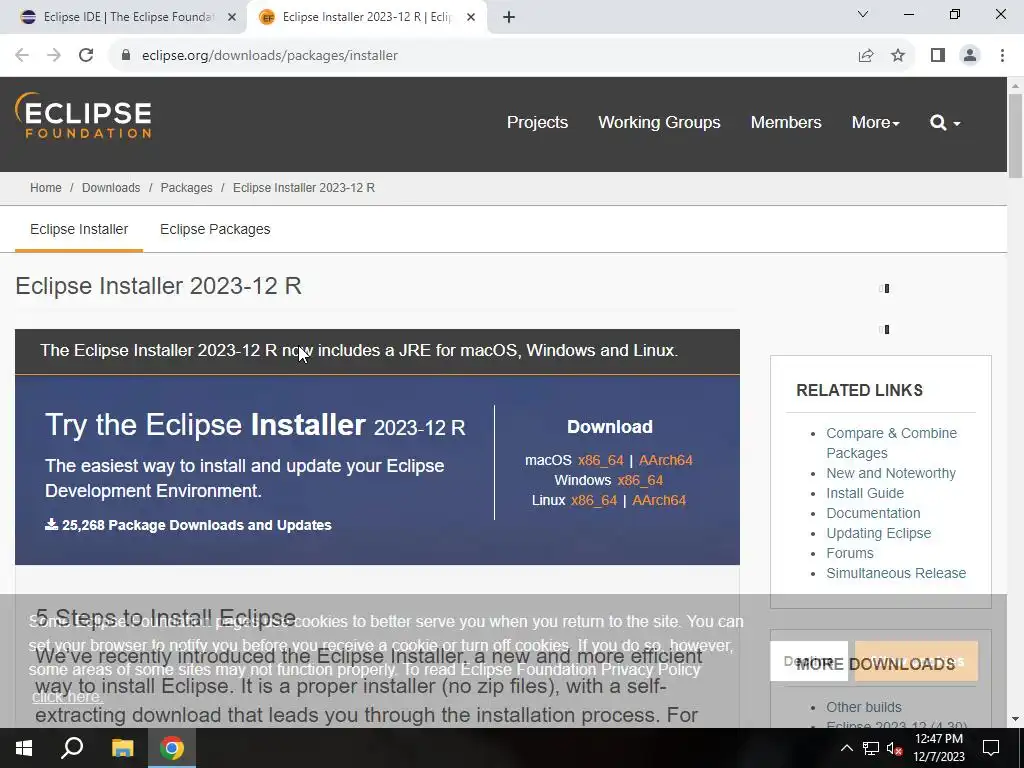The height and width of the screenshot is (768, 1024).
Task: Download macOS AArch64 installer
Action: tap(665, 460)
